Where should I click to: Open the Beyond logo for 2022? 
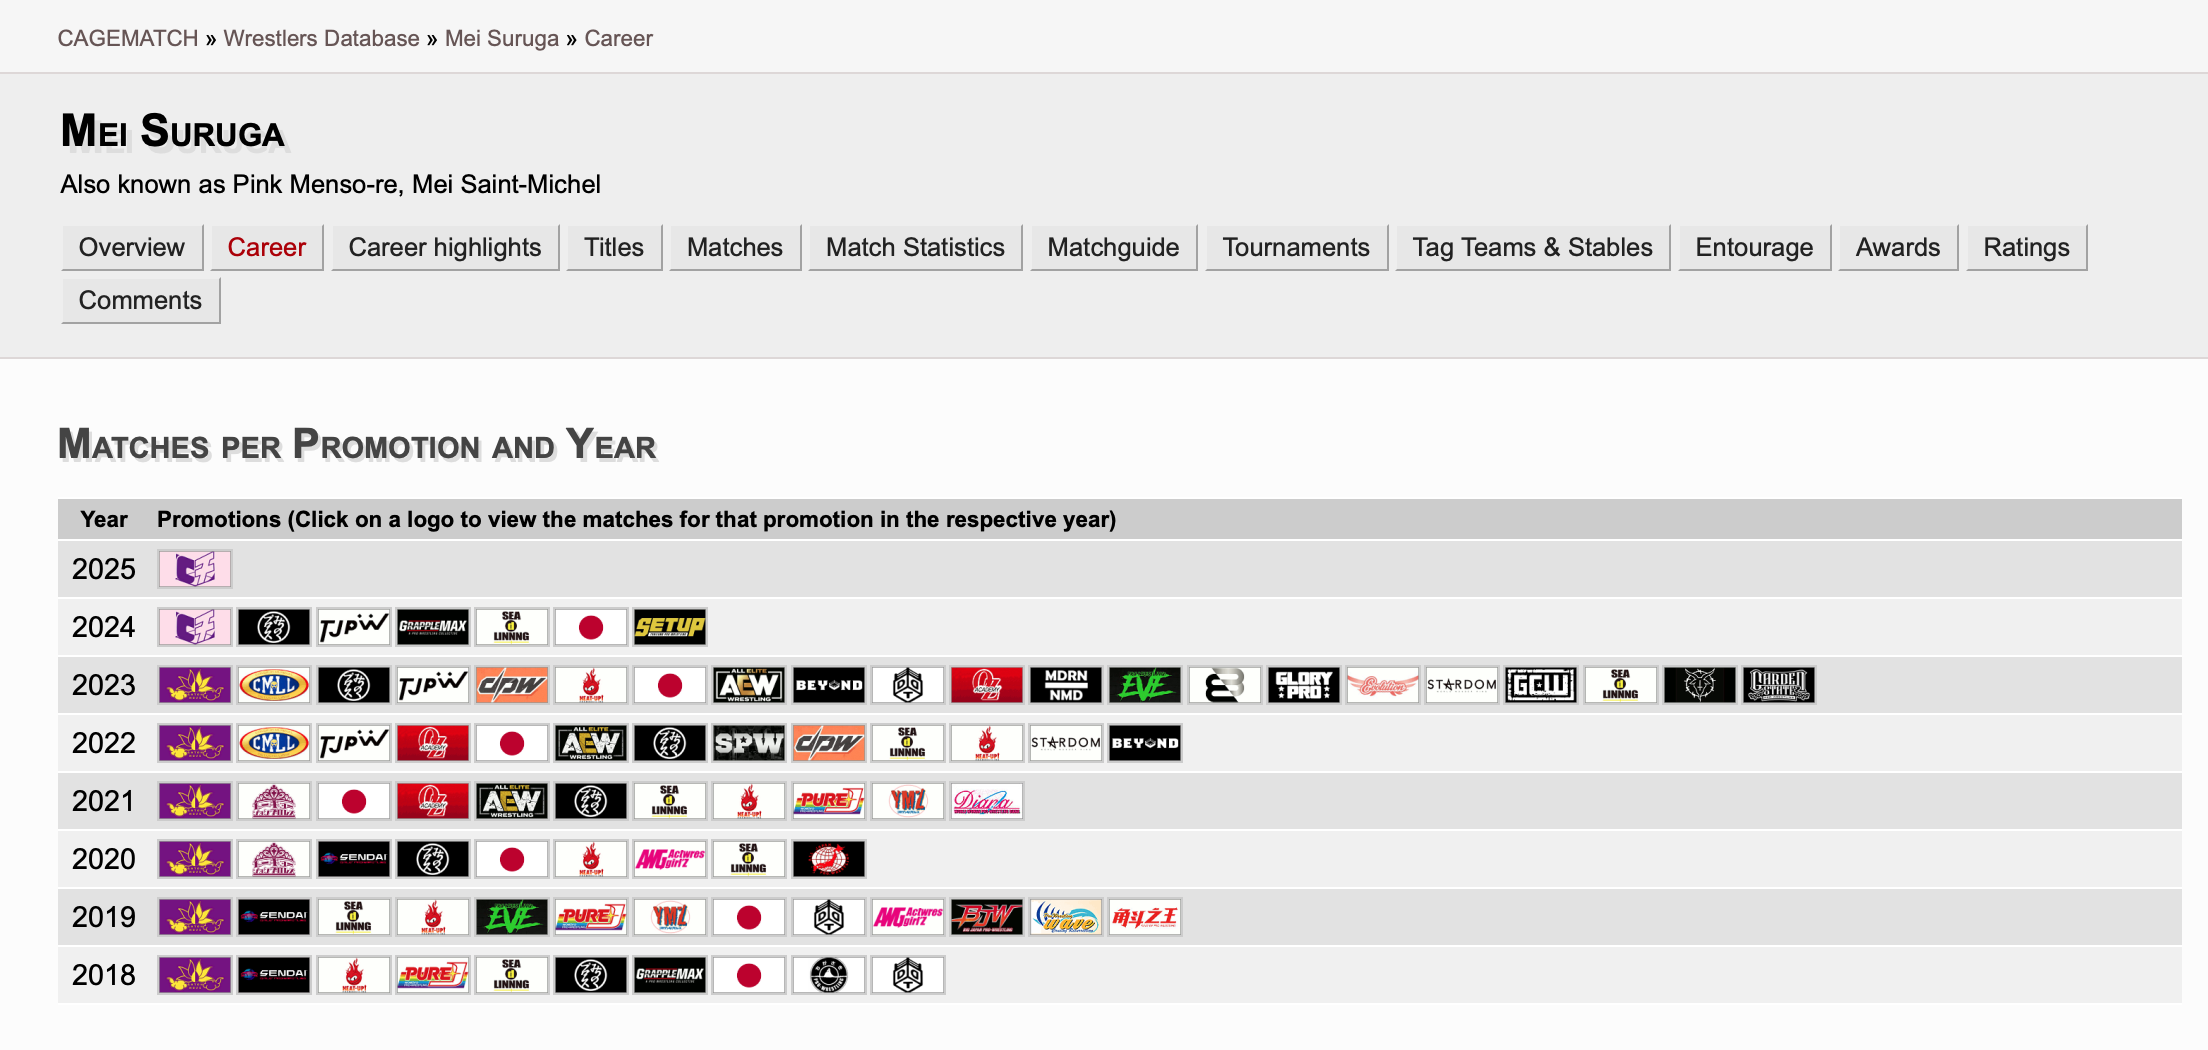point(1145,743)
